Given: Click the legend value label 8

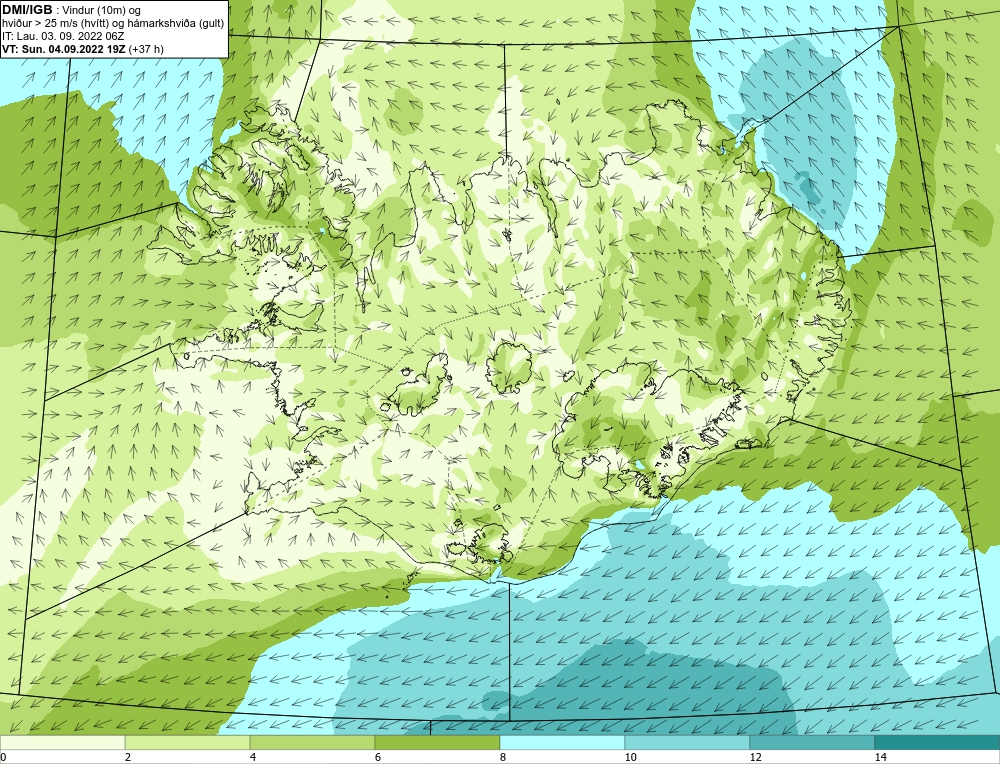Looking at the screenshot, I should (503, 757).
